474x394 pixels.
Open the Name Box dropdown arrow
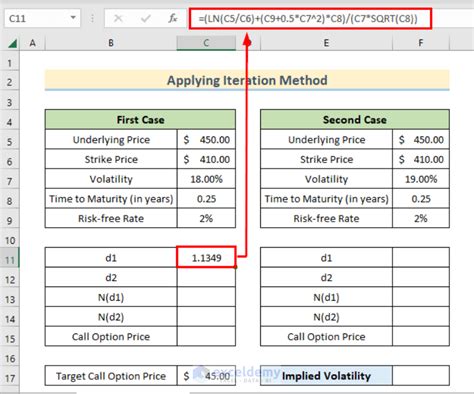point(73,18)
